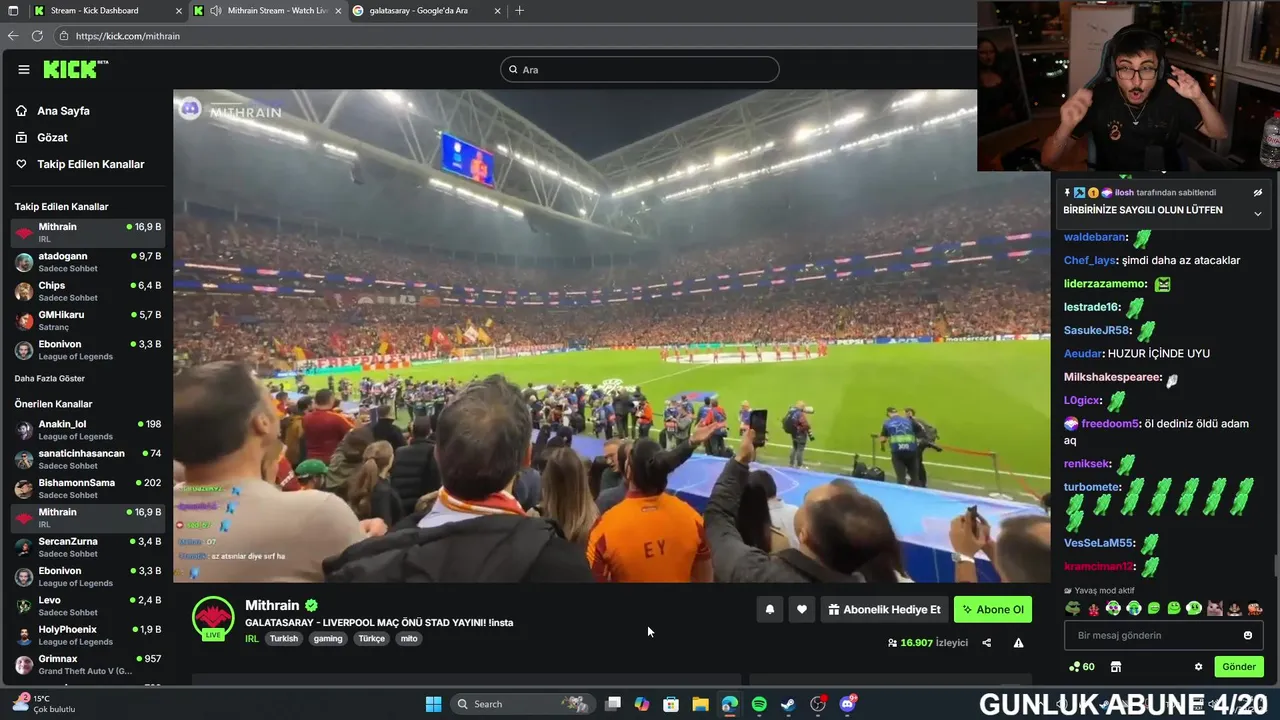1280x720 pixels.
Task: Open Spotify from the taskbar
Action: click(759, 704)
